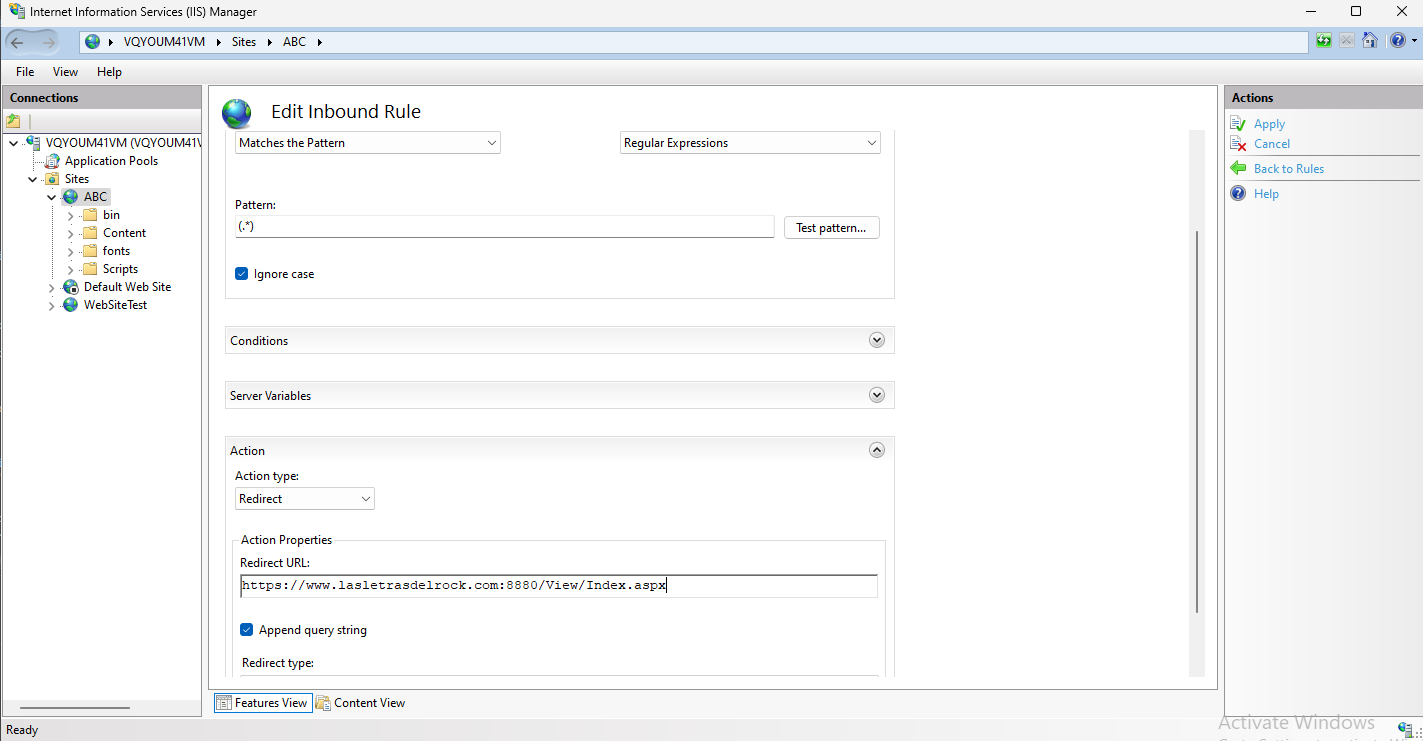Screen dimensions: 1423x741
Task: Expand the bin folder node
Action: (x=70, y=215)
